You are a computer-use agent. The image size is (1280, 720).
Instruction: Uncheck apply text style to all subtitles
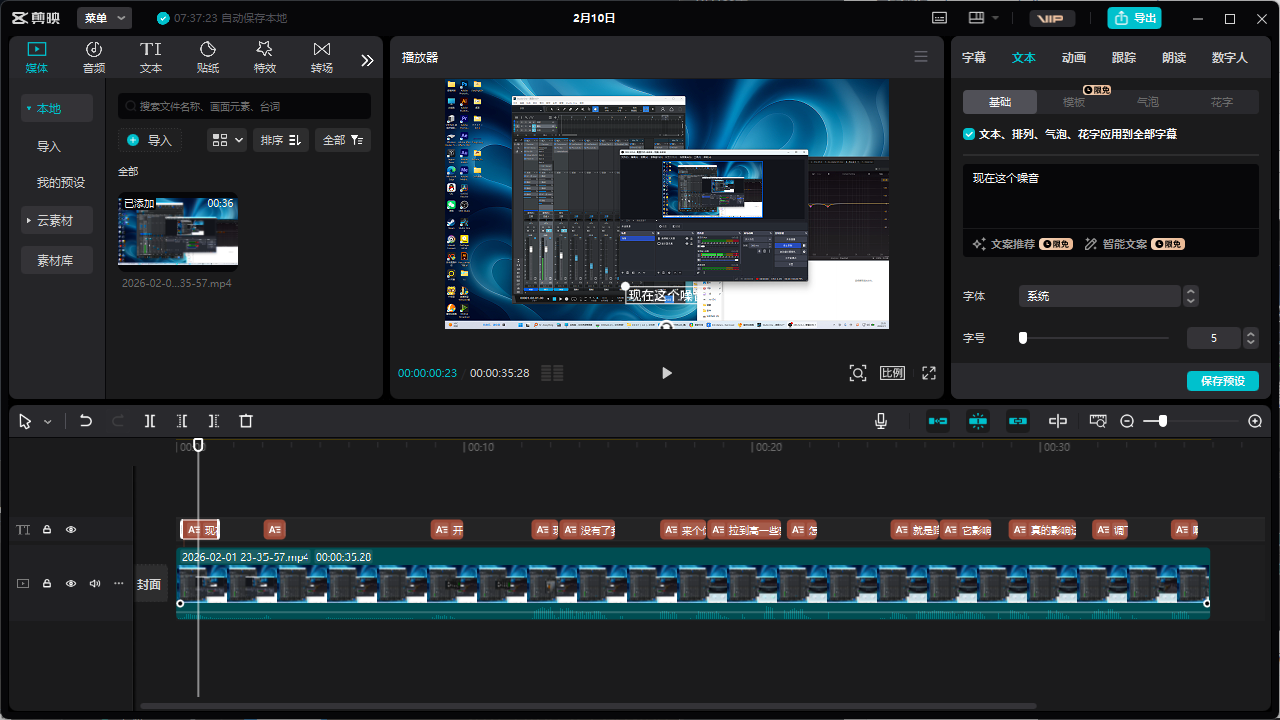pos(969,134)
